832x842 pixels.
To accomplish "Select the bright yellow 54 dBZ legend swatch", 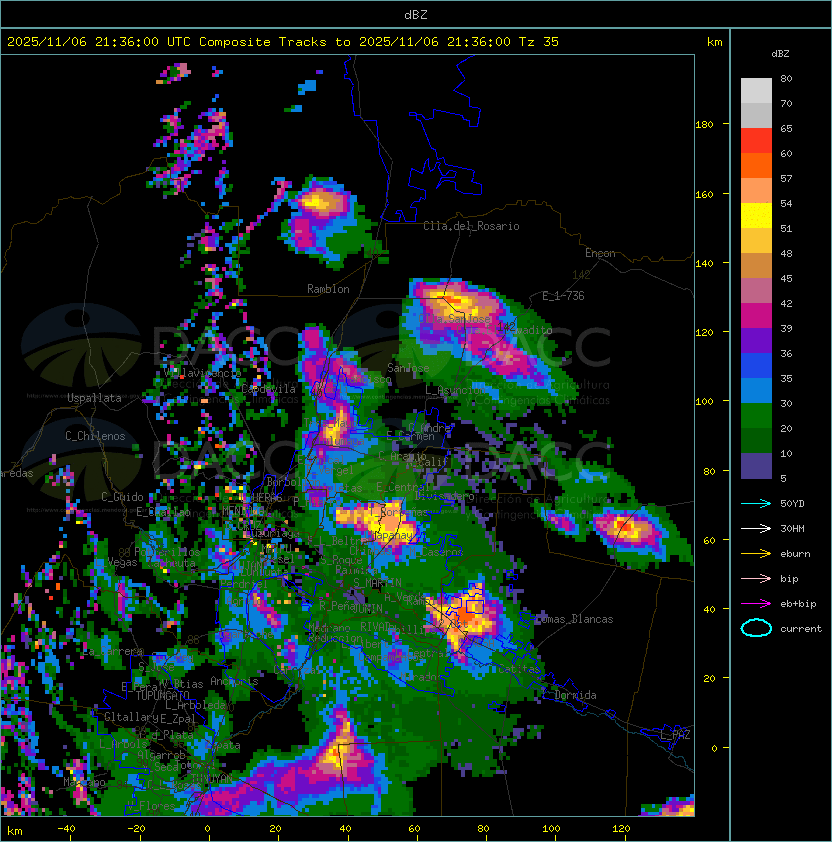I will 756,215.
